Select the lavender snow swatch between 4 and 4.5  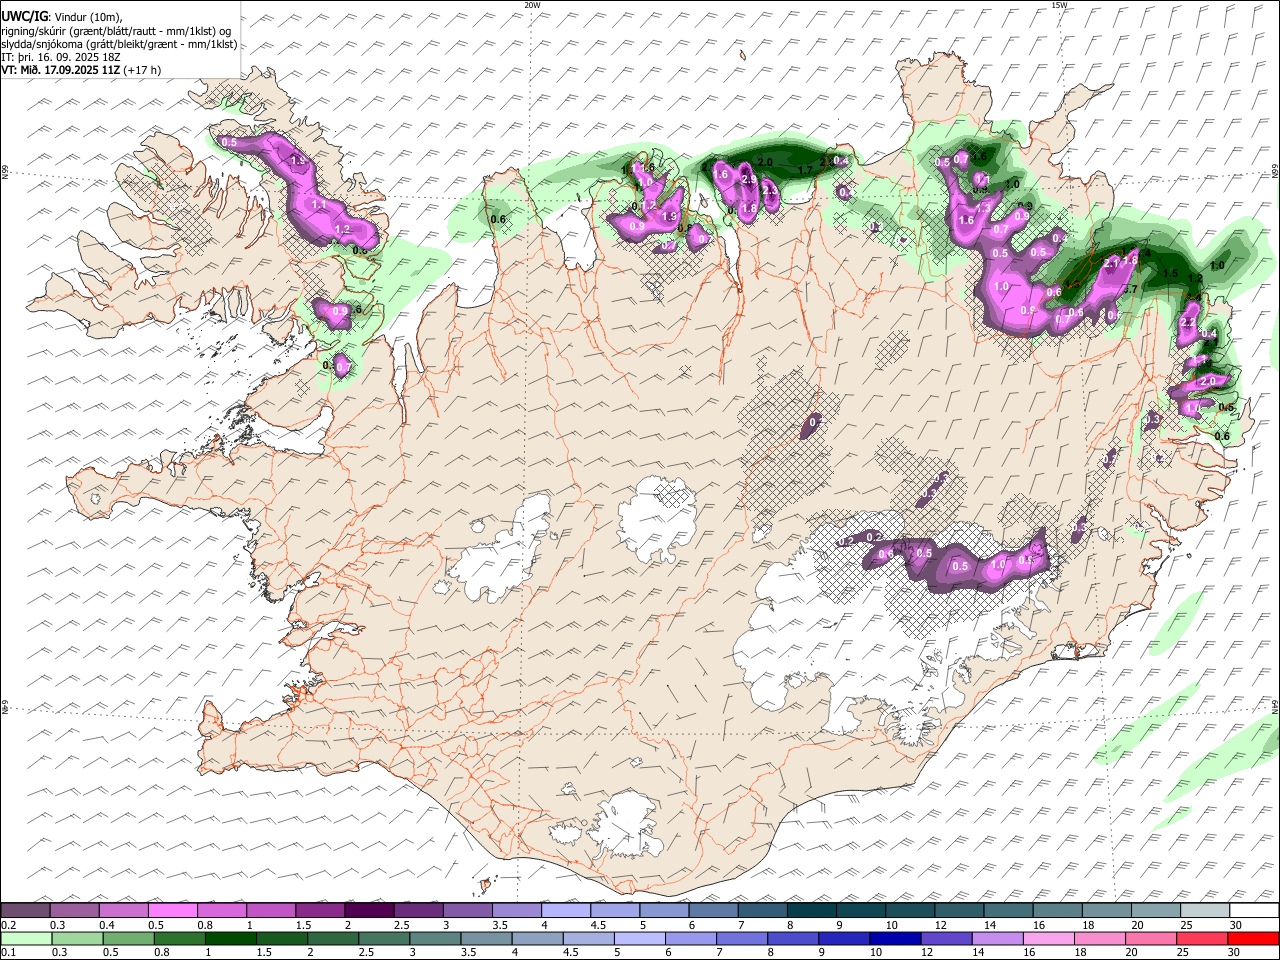click(x=565, y=910)
